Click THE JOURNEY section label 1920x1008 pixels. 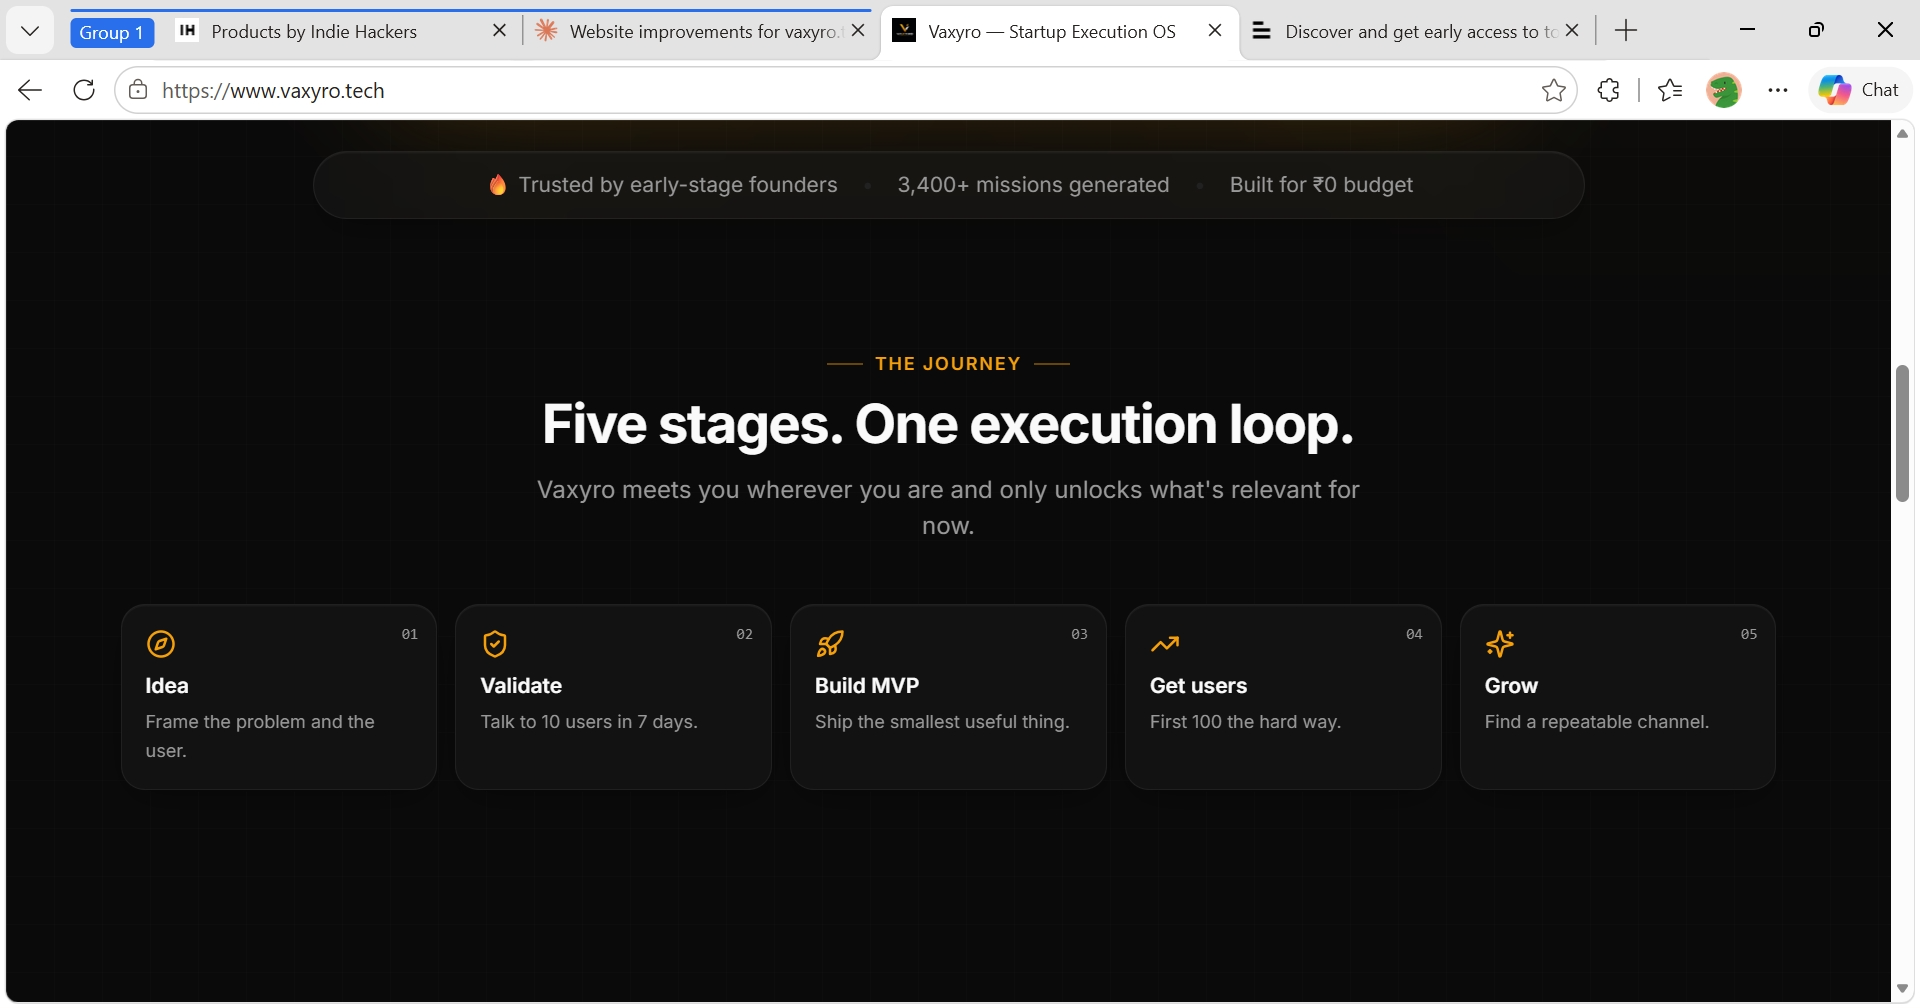click(948, 364)
